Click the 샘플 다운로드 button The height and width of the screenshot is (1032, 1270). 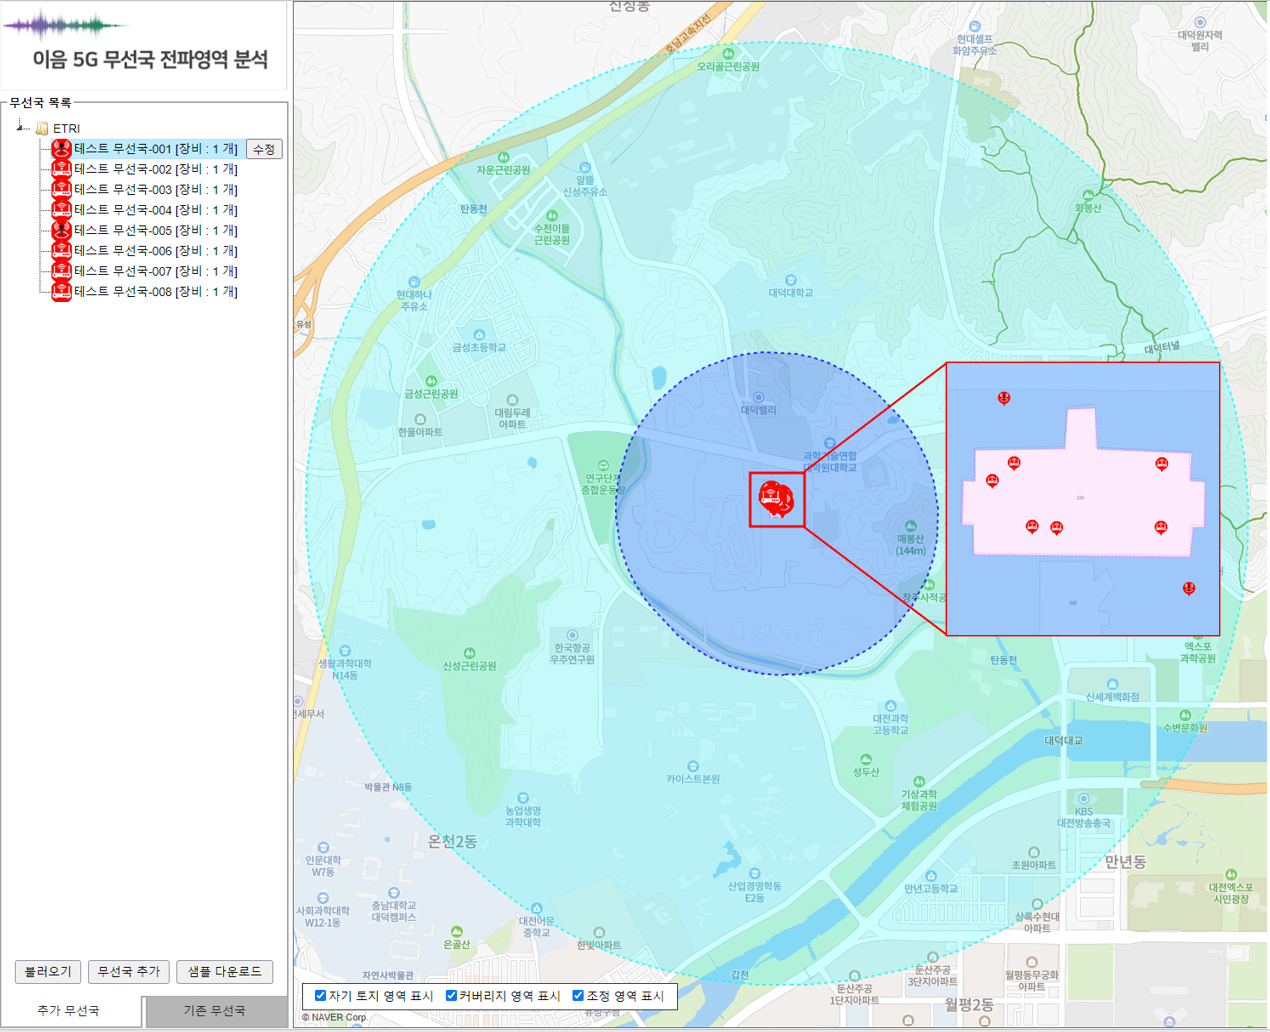point(224,972)
